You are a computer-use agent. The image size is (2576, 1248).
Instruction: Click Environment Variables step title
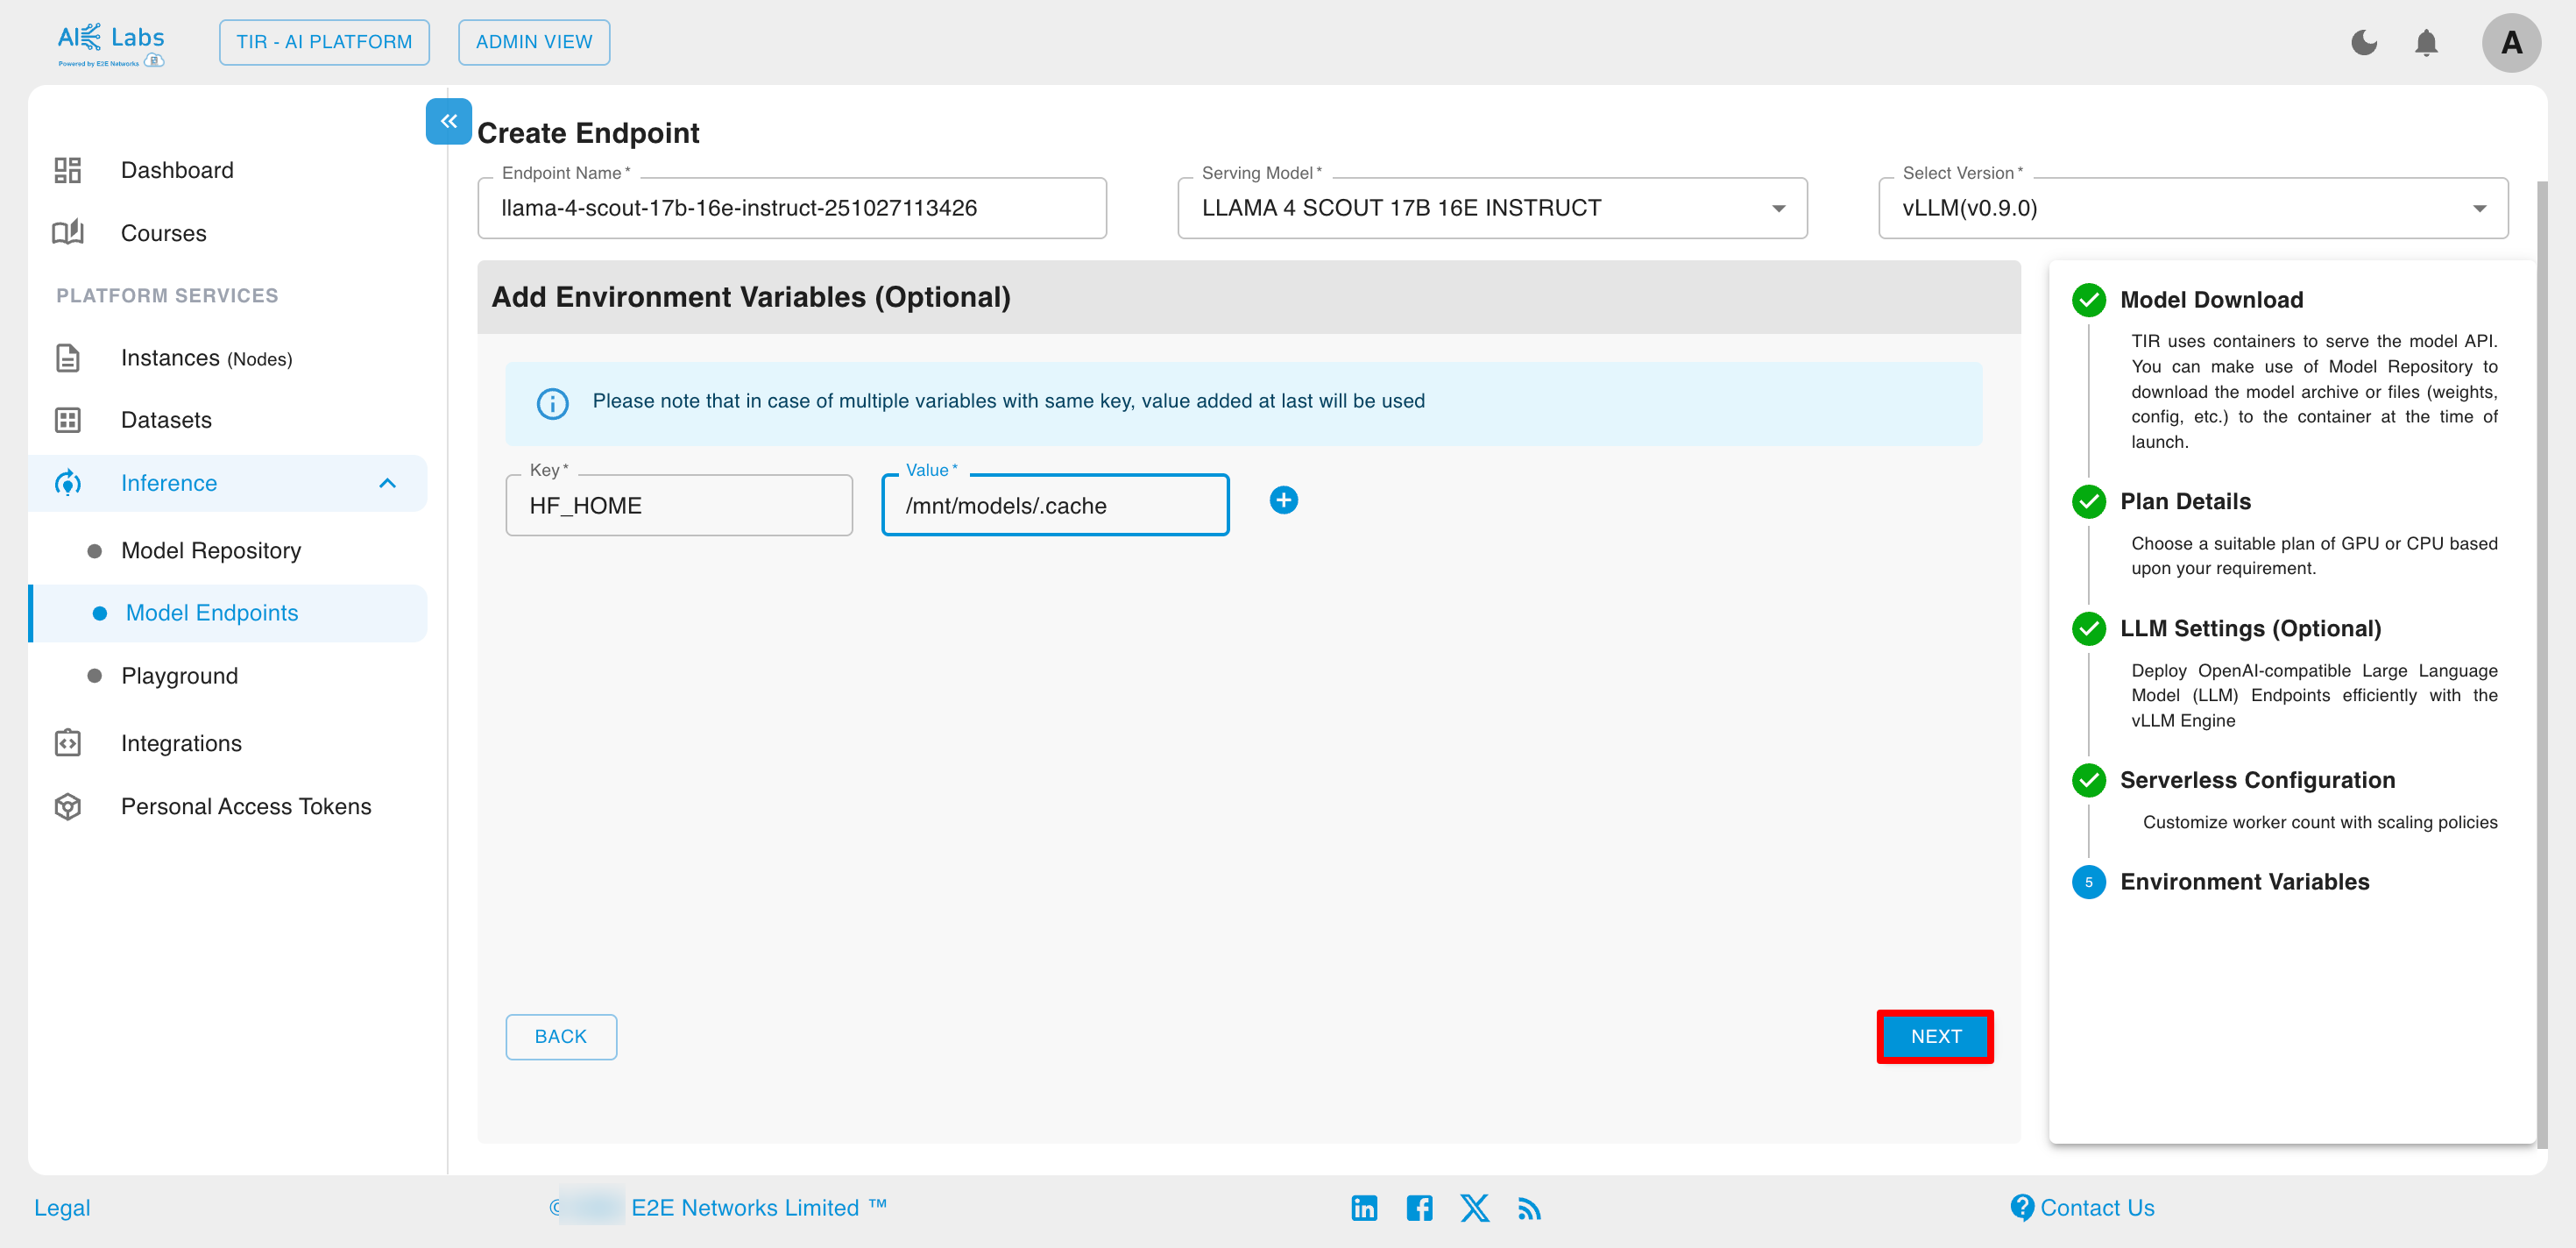pos(2244,882)
